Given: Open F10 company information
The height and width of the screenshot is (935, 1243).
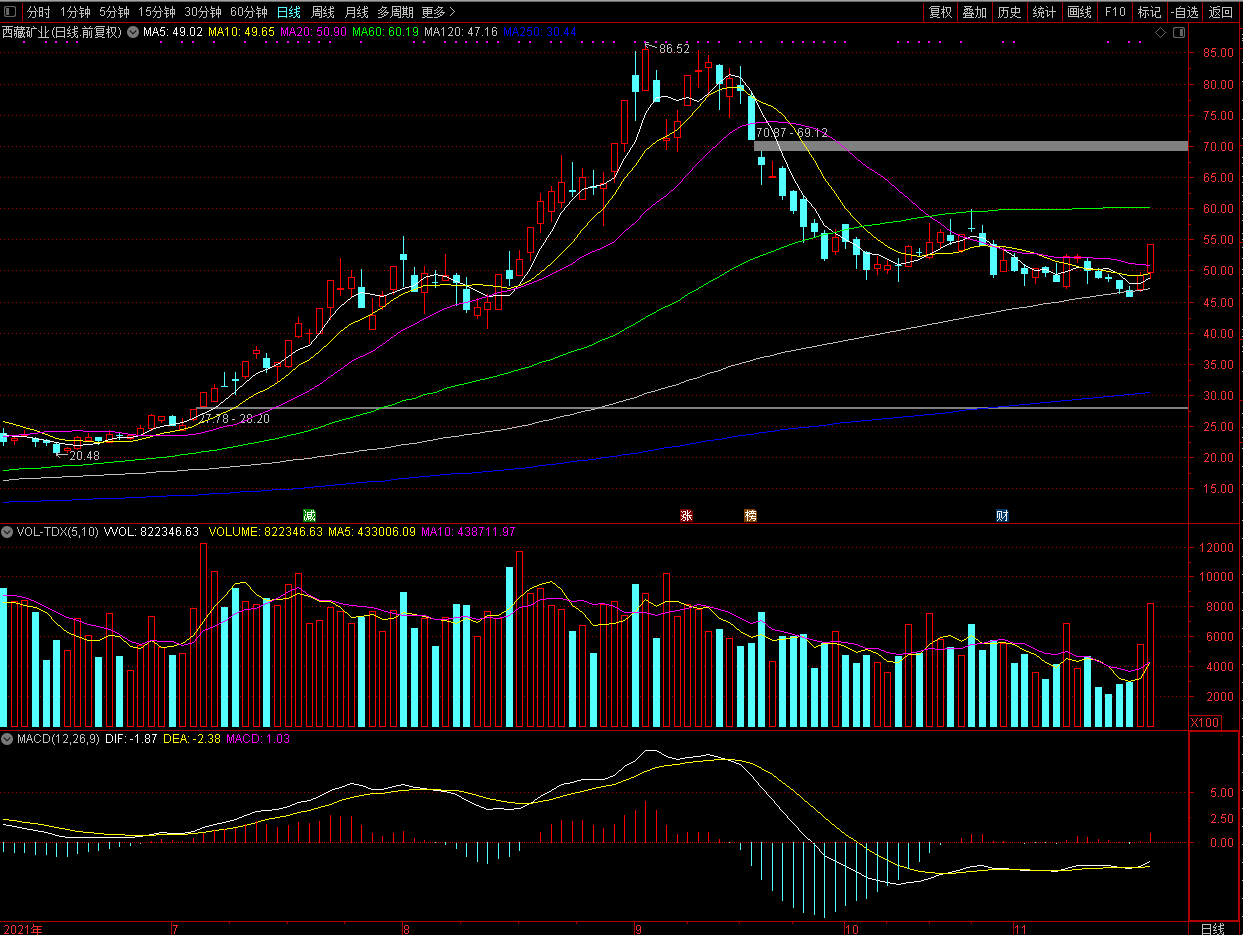Looking at the screenshot, I should [x=1115, y=12].
